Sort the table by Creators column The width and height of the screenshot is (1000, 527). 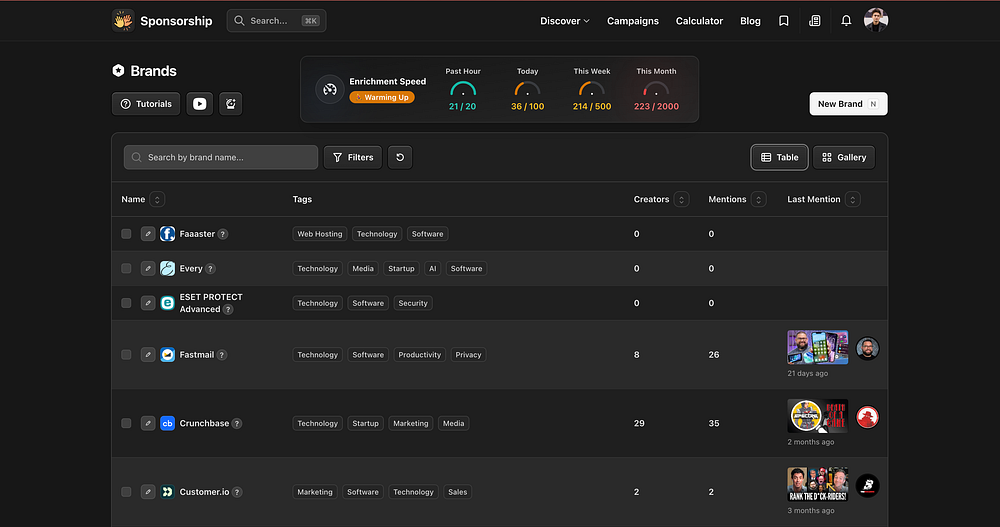click(681, 200)
